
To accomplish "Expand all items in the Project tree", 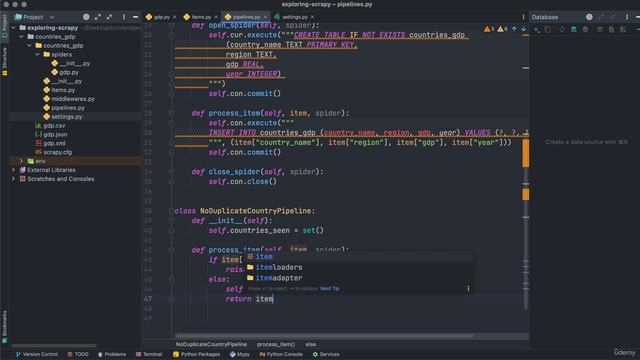I will pos(98,17).
